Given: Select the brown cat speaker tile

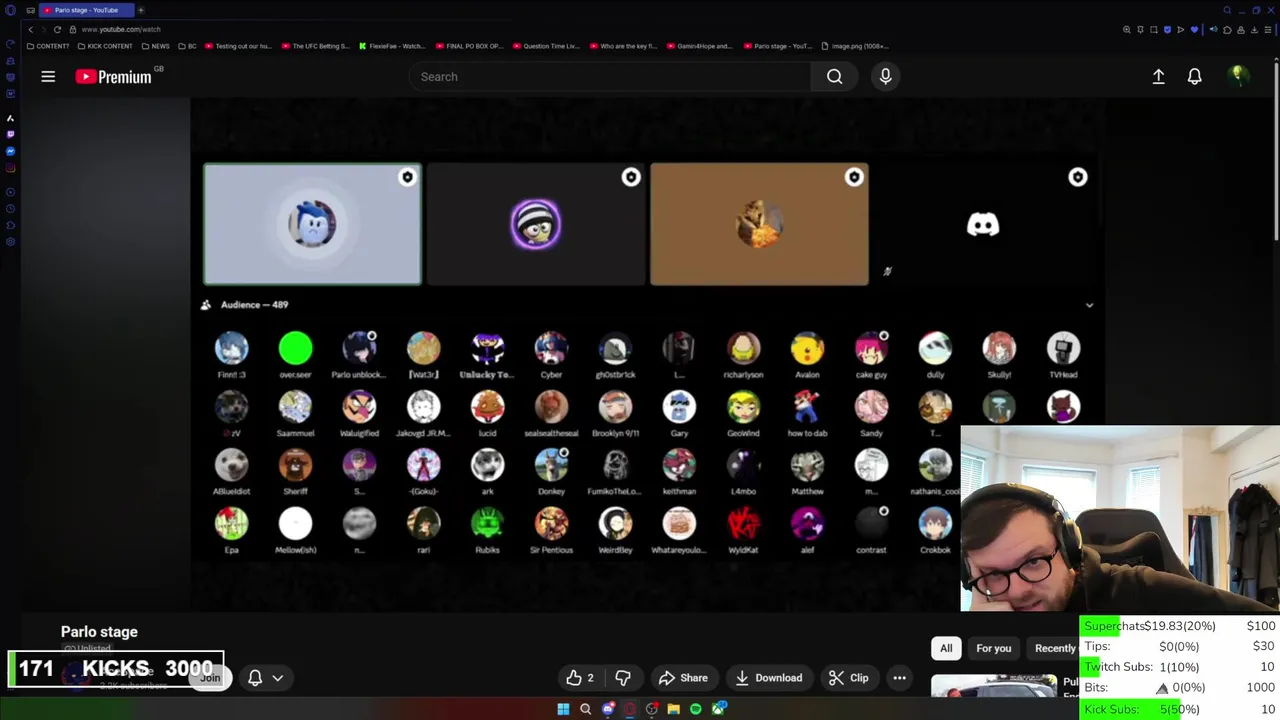Looking at the screenshot, I should pyautogui.click(x=759, y=224).
